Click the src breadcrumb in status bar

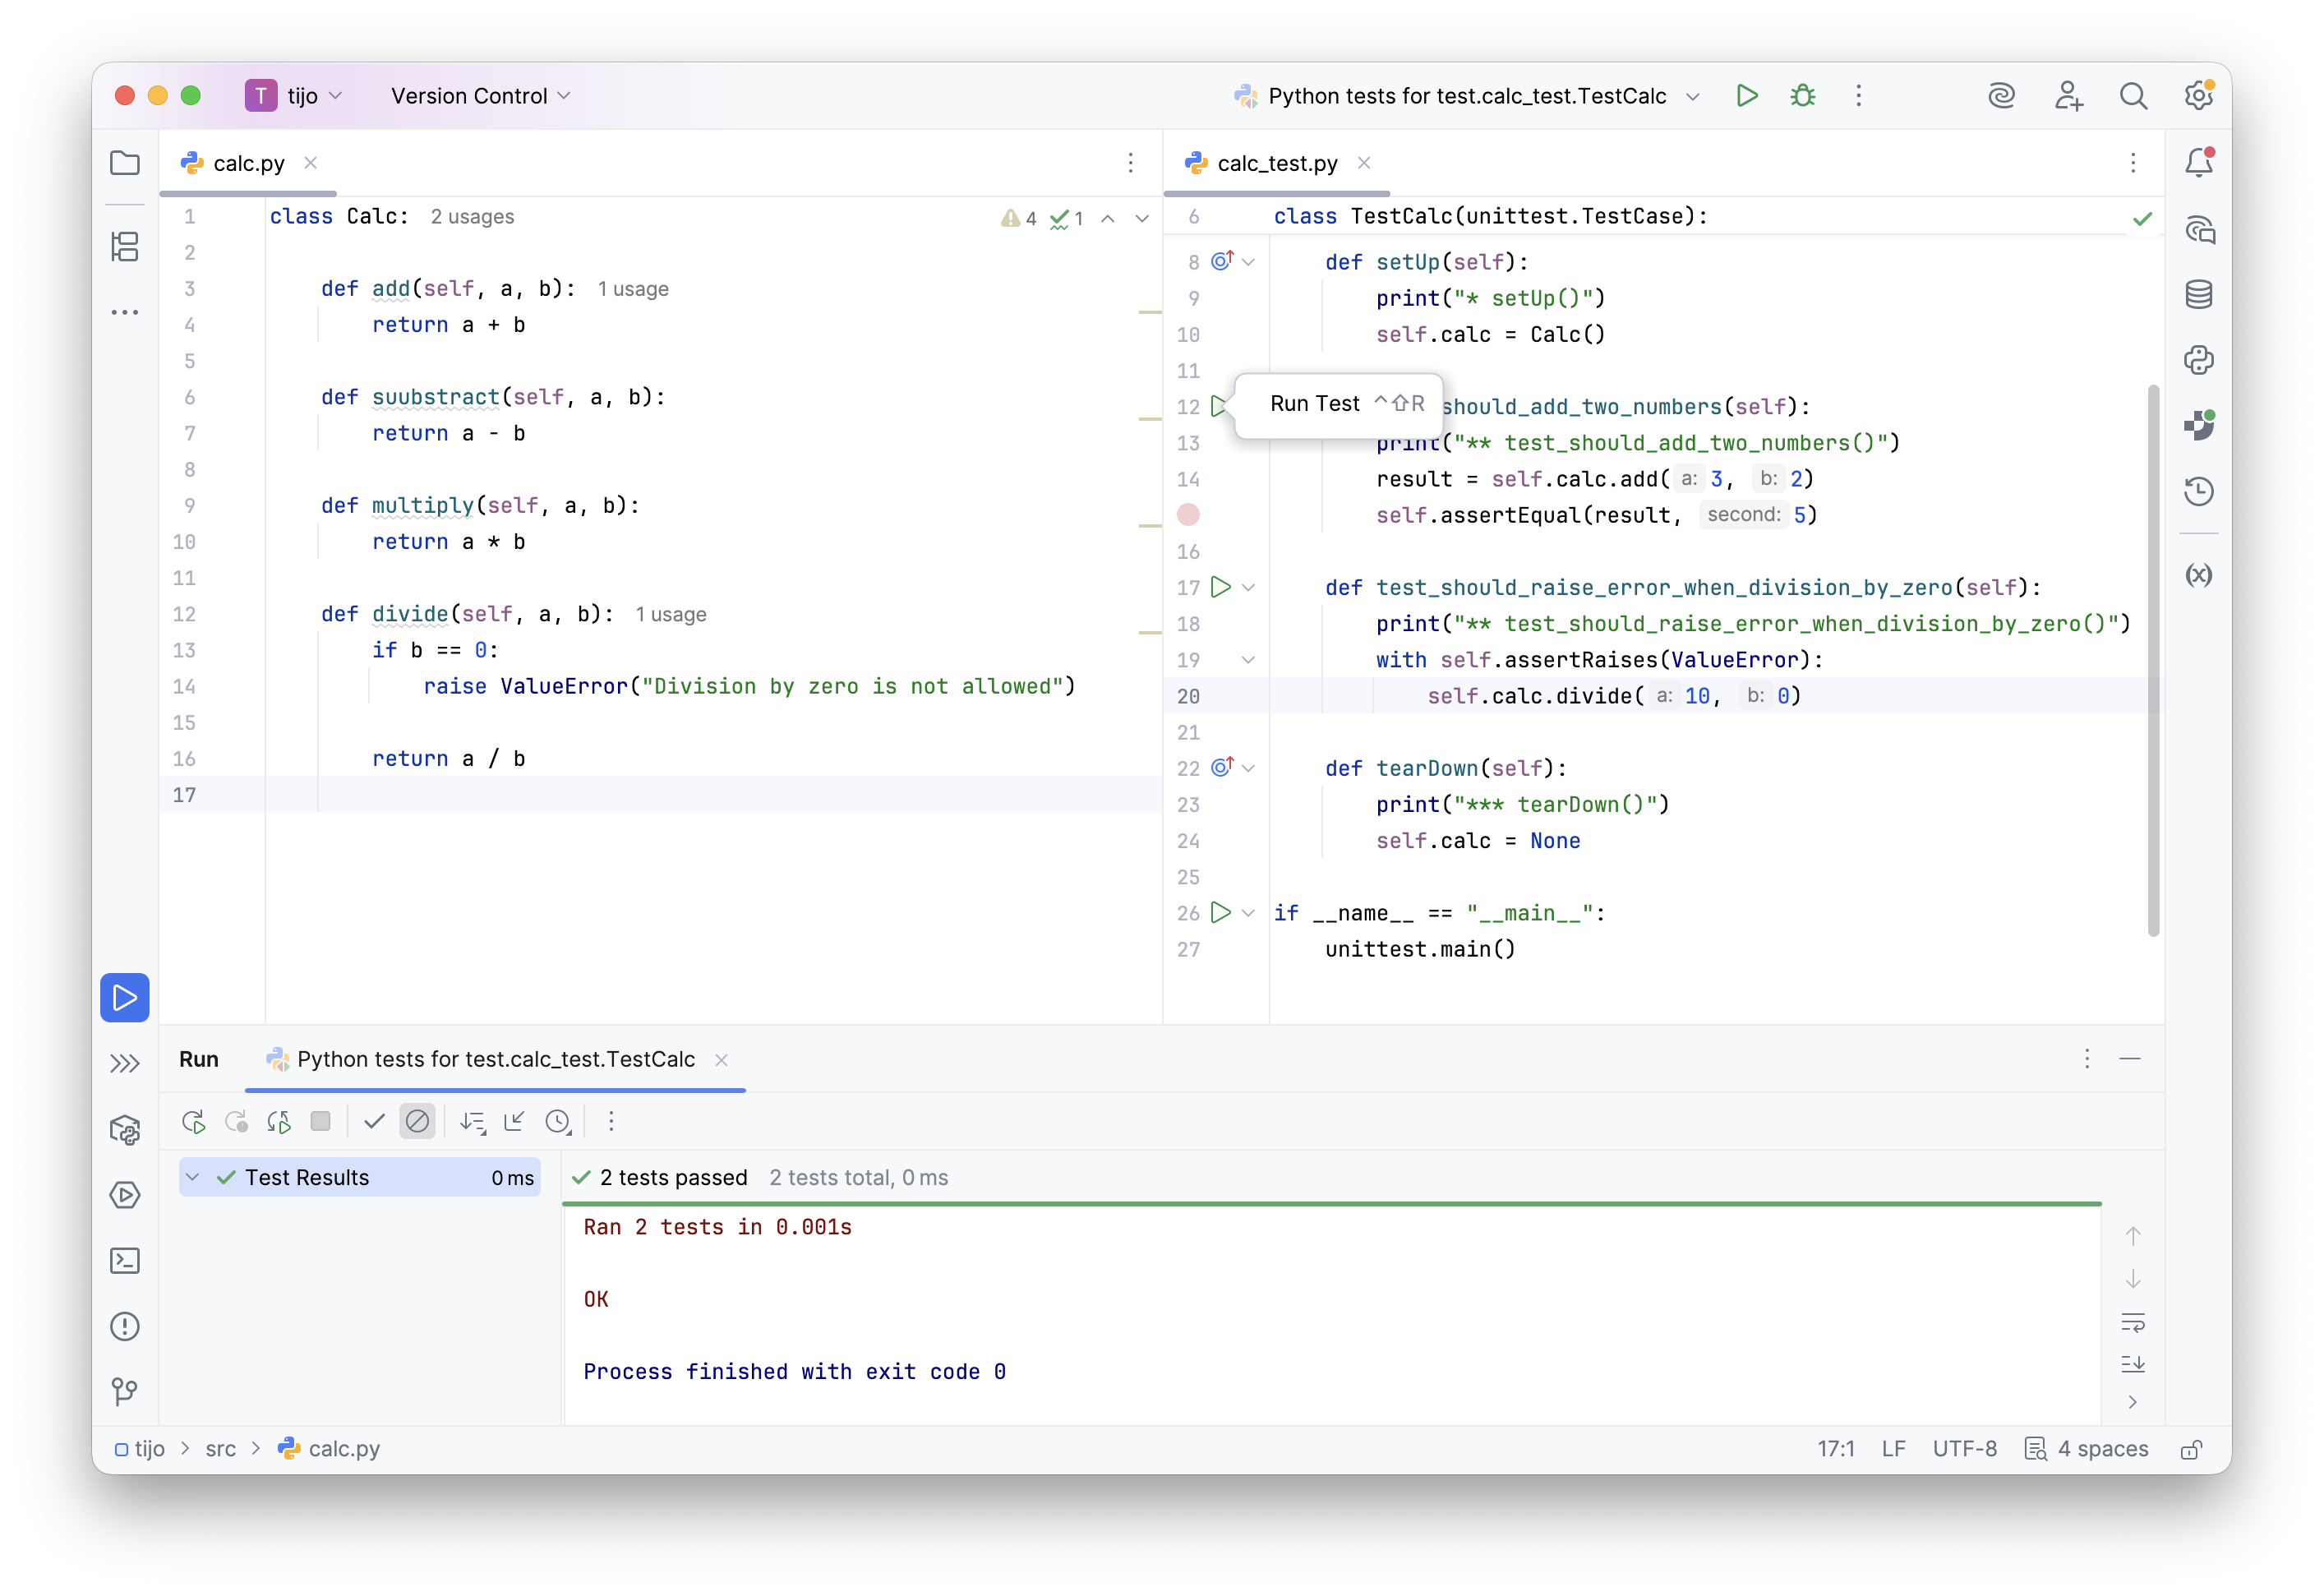pos(220,1449)
